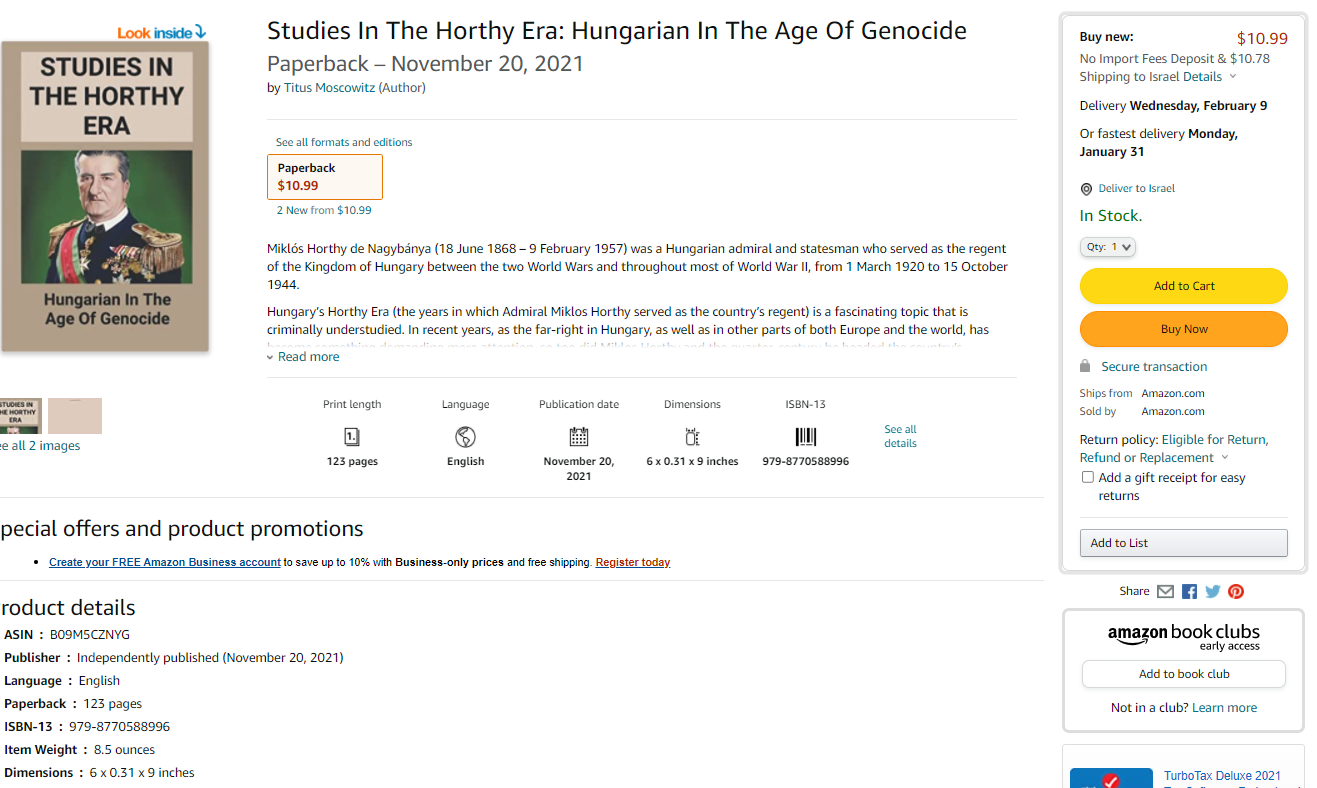Add the book to cart
Screen dimensions: 1317x788
click(x=1183, y=285)
